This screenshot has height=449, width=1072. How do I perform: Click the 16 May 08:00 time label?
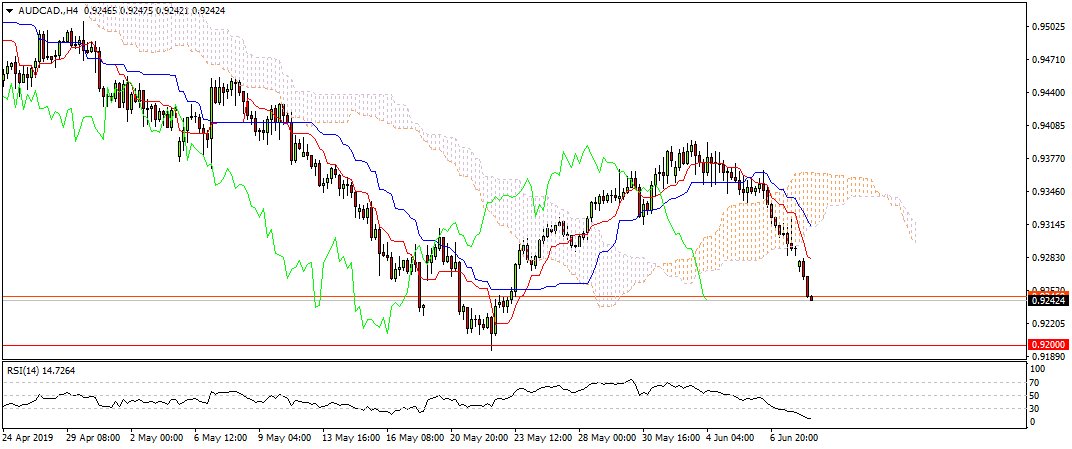tap(417, 438)
